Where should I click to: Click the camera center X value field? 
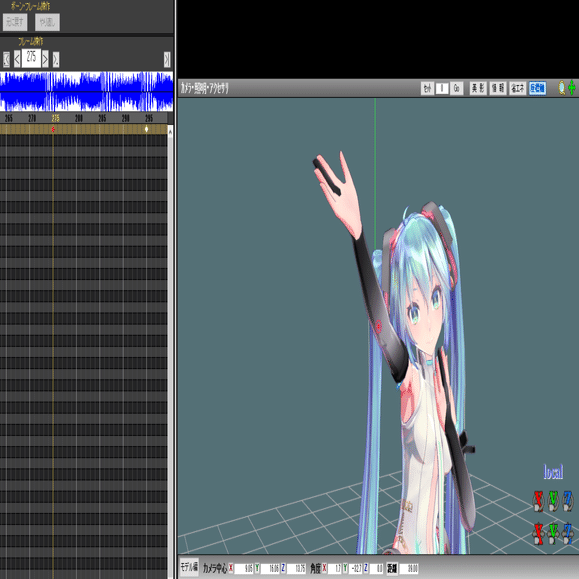(244, 569)
